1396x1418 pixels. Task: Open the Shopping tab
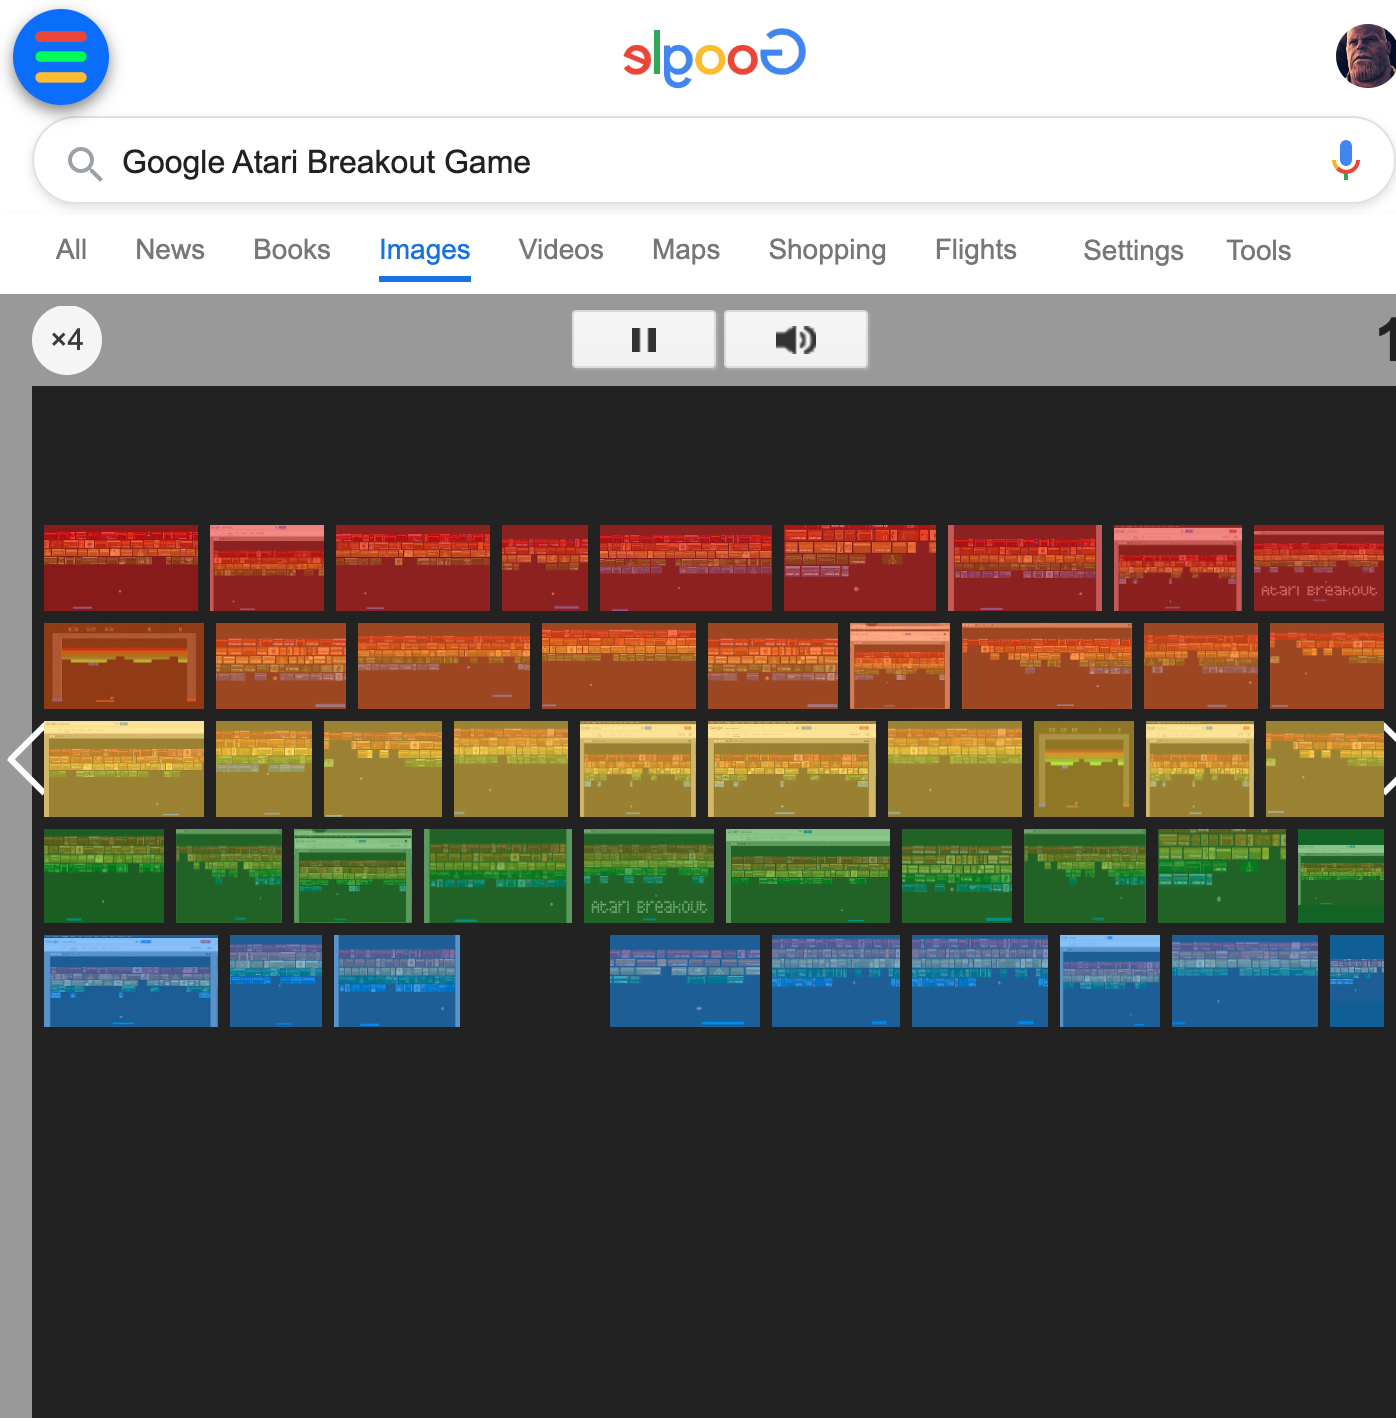(x=827, y=250)
